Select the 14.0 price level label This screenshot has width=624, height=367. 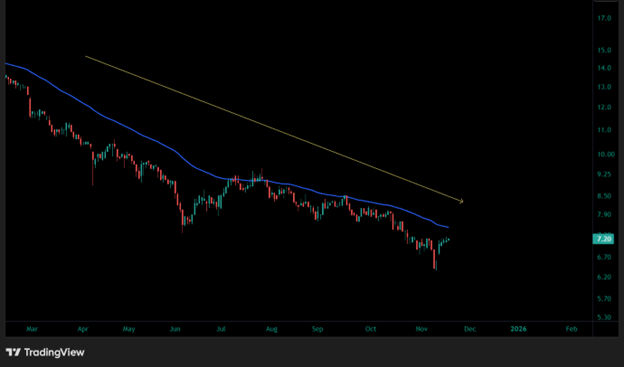point(604,68)
